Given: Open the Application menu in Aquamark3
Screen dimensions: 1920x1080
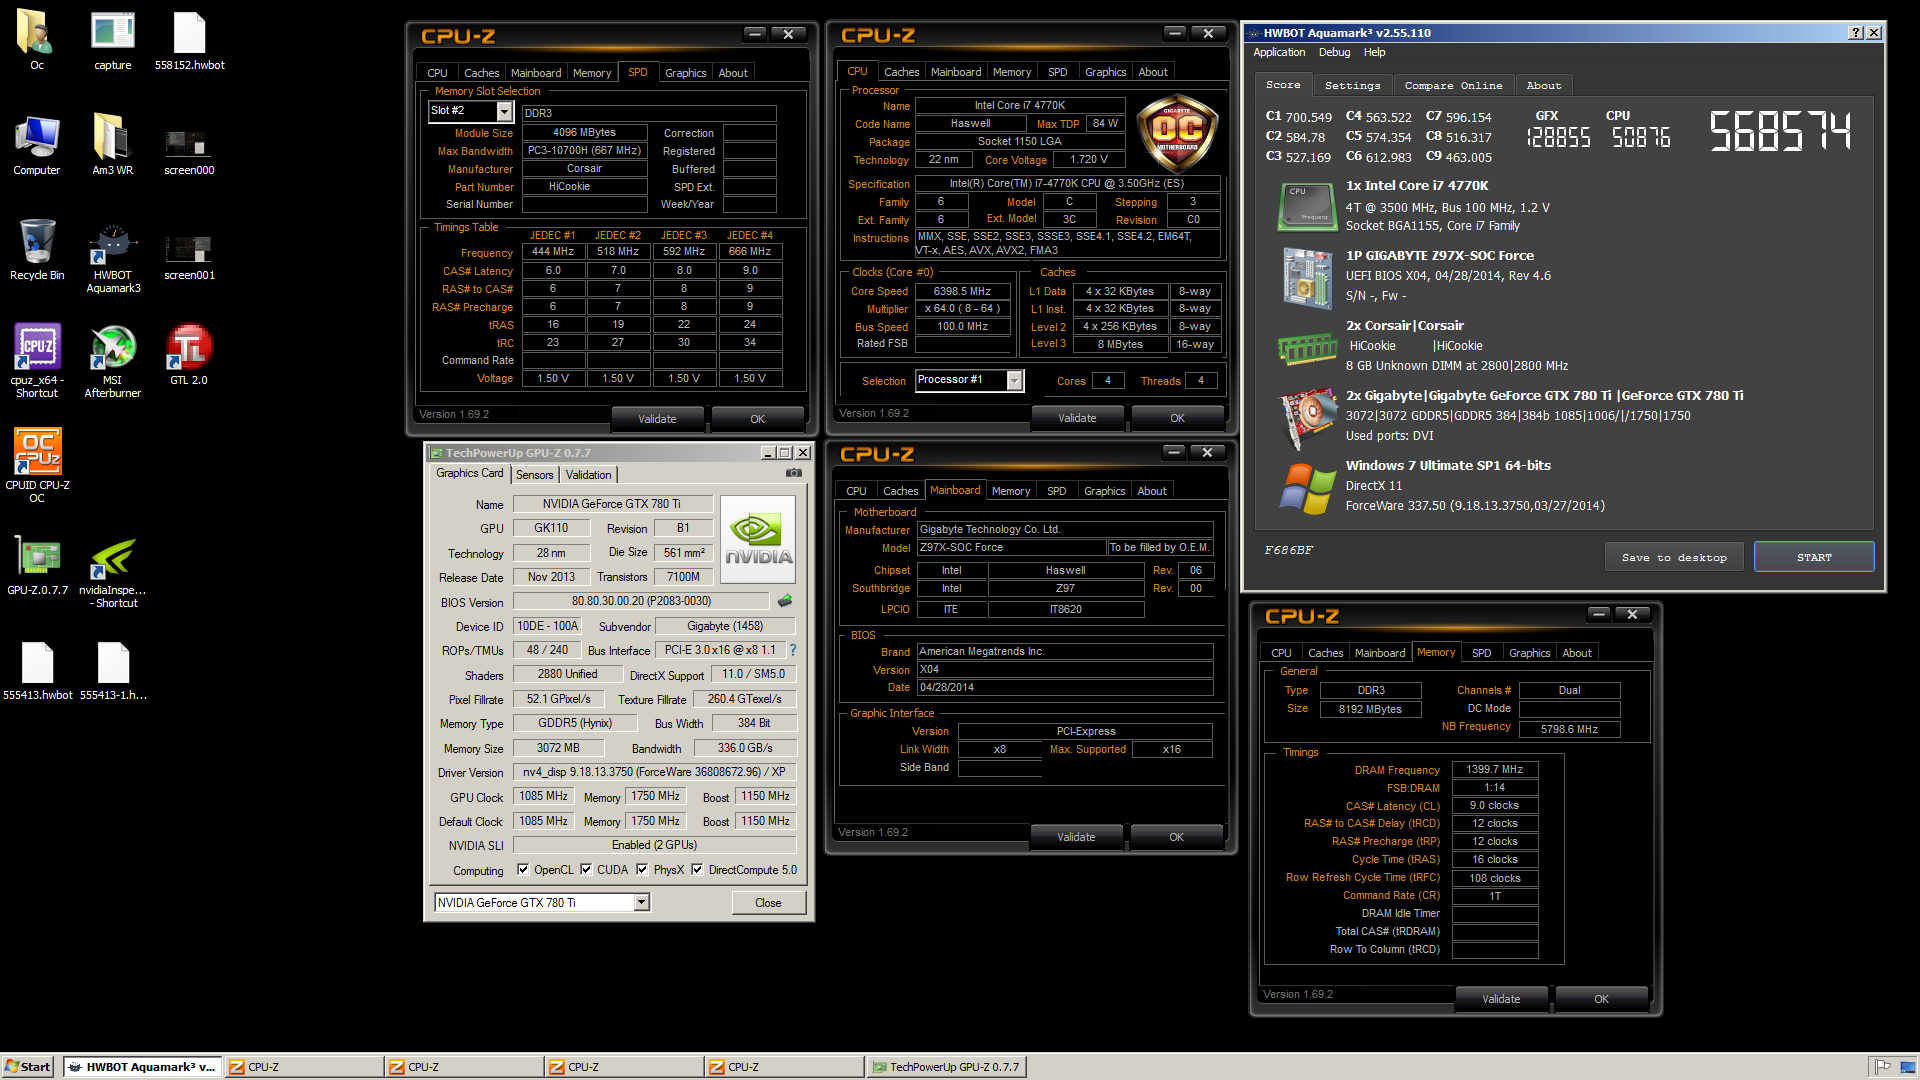Looking at the screenshot, I should pyautogui.click(x=1279, y=52).
